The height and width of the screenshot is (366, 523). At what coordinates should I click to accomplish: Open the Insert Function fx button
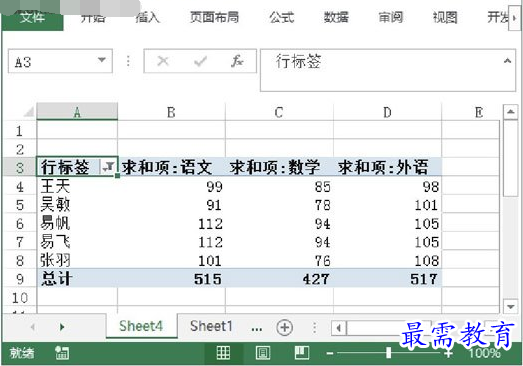pyautogui.click(x=237, y=61)
